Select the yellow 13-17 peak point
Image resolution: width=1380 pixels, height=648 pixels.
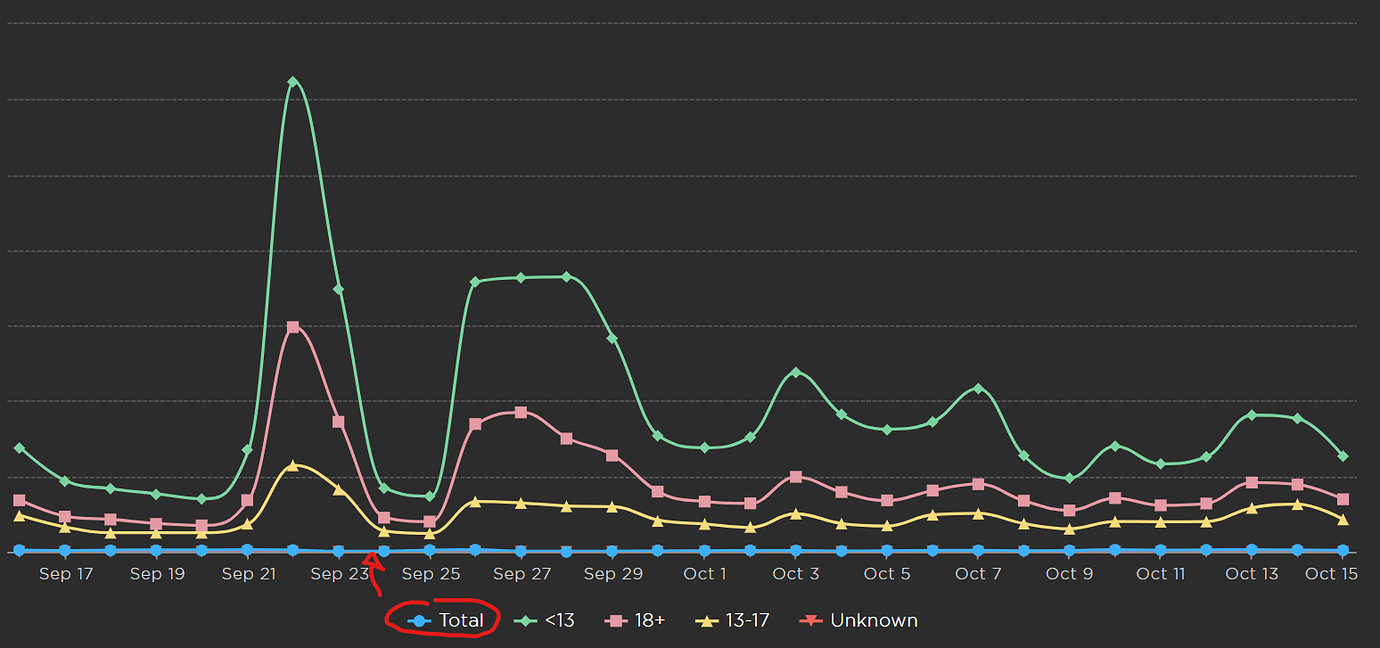292,465
